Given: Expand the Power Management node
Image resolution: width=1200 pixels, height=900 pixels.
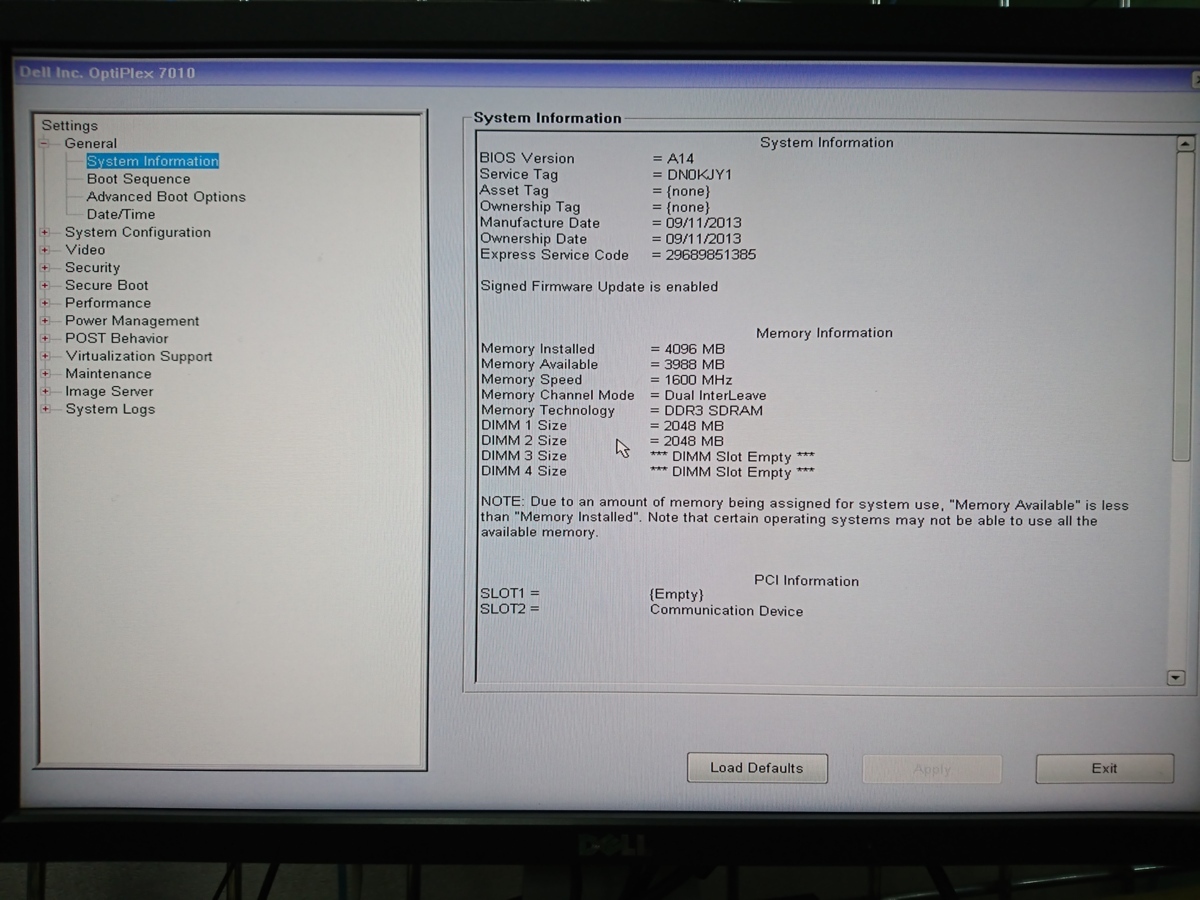Looking at the screenshot, I should click(x=45, y=321).
